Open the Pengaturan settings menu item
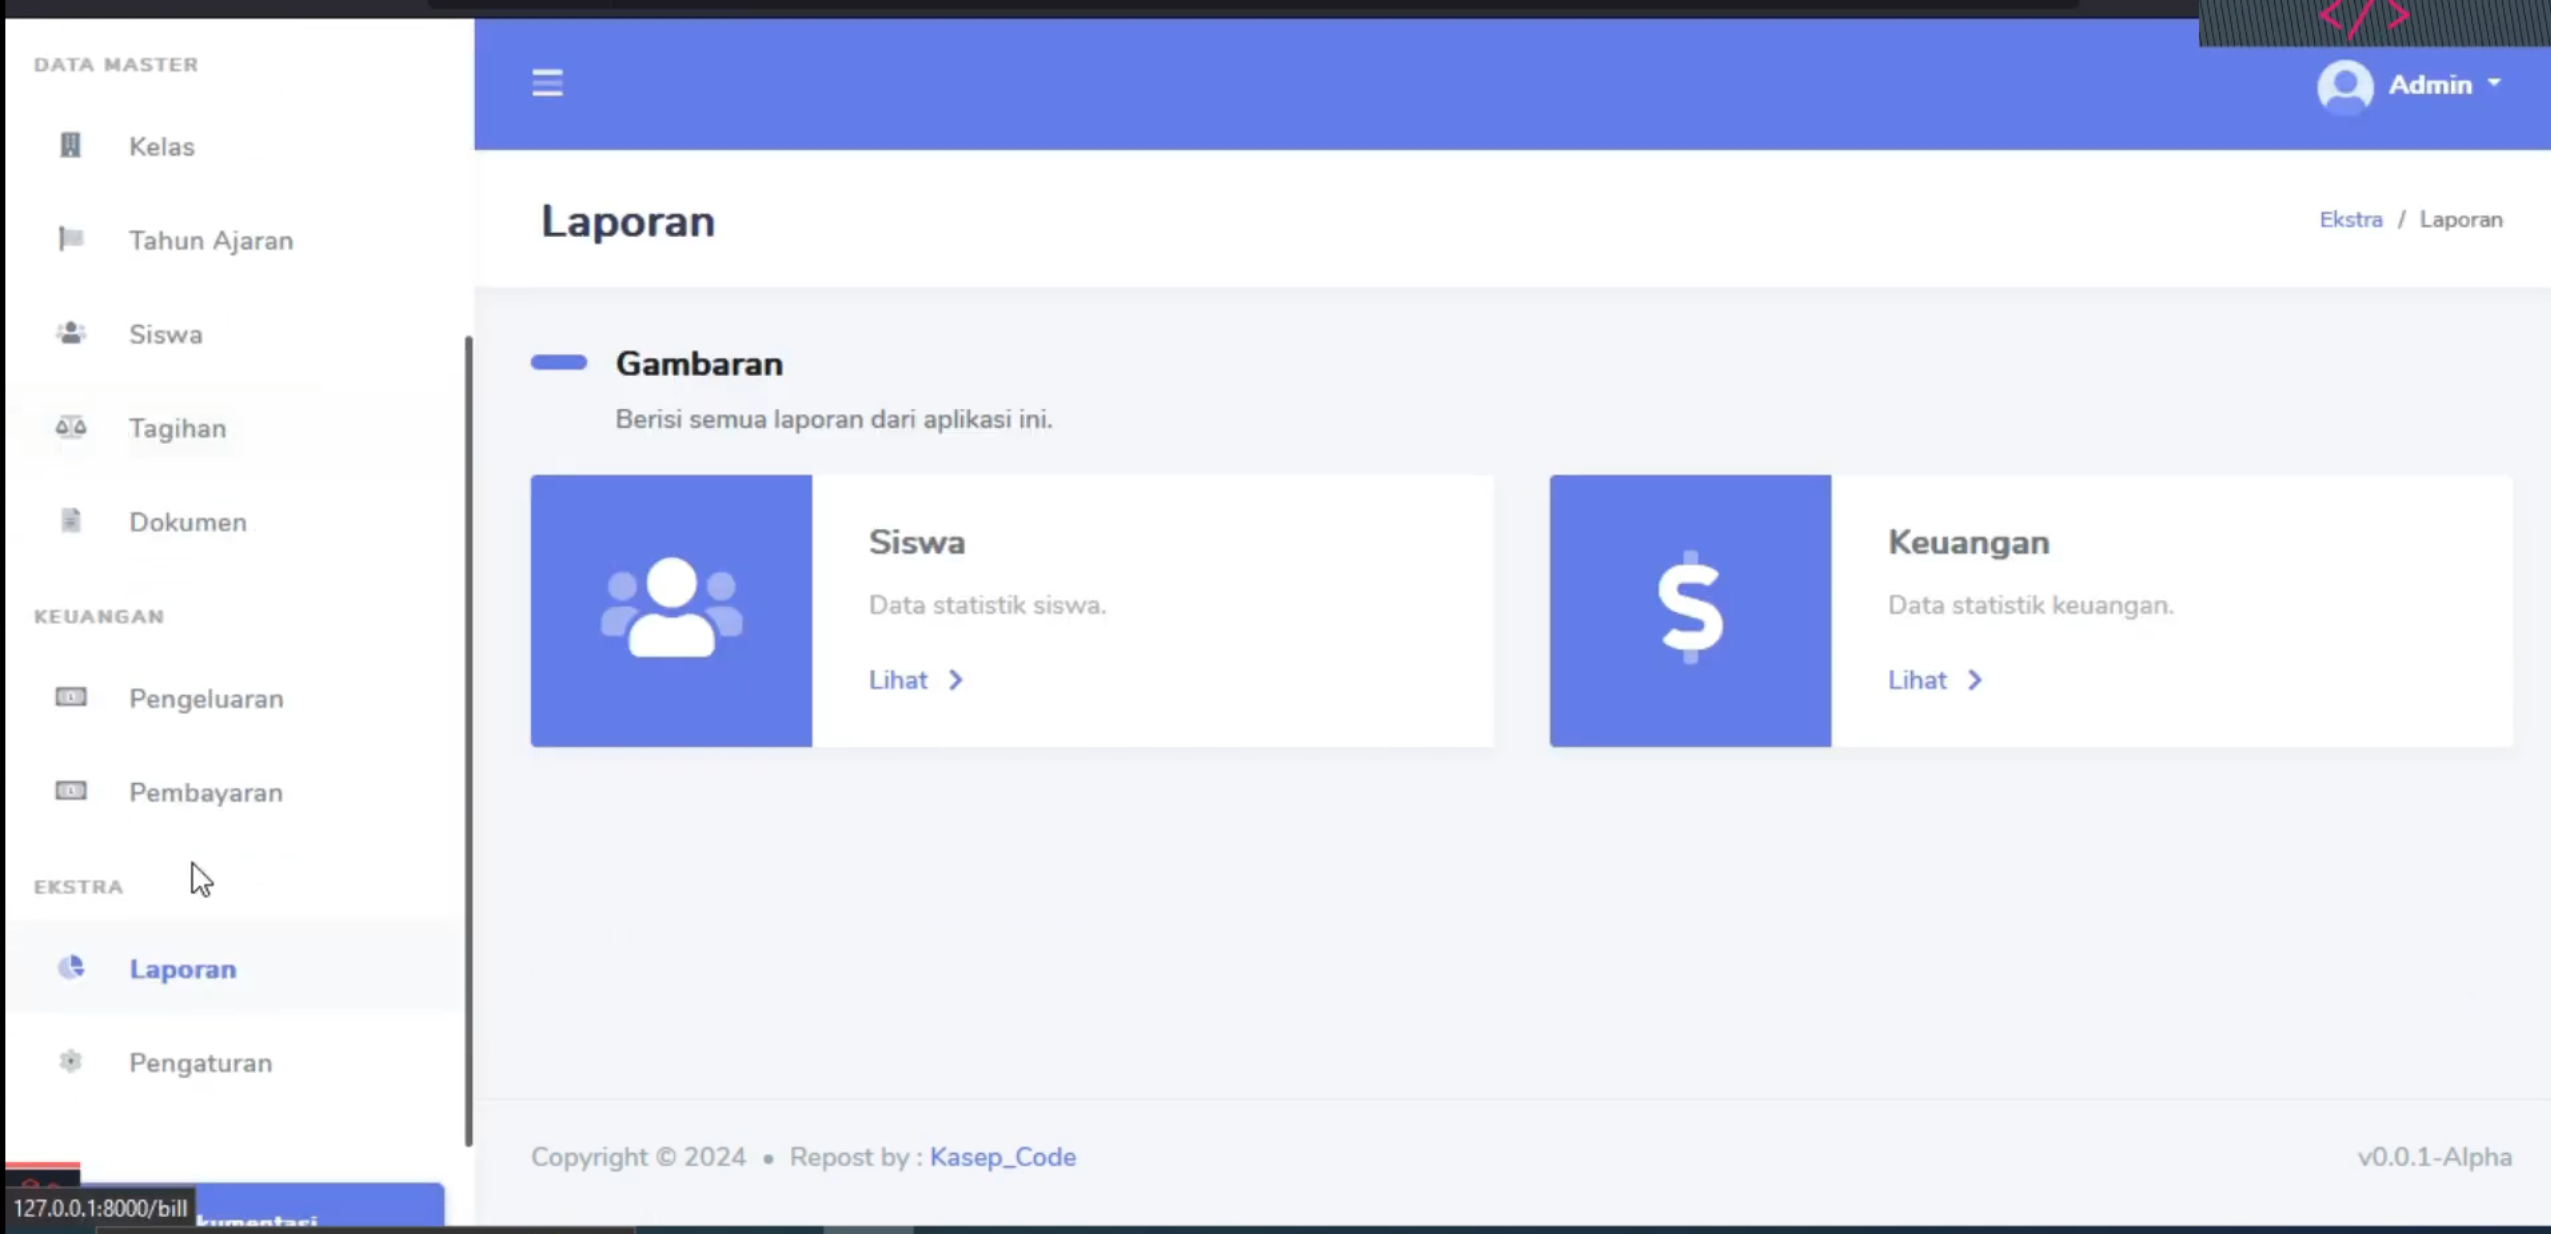The width and height of the screenshot is (2551, 1234). coord(236,1062)
